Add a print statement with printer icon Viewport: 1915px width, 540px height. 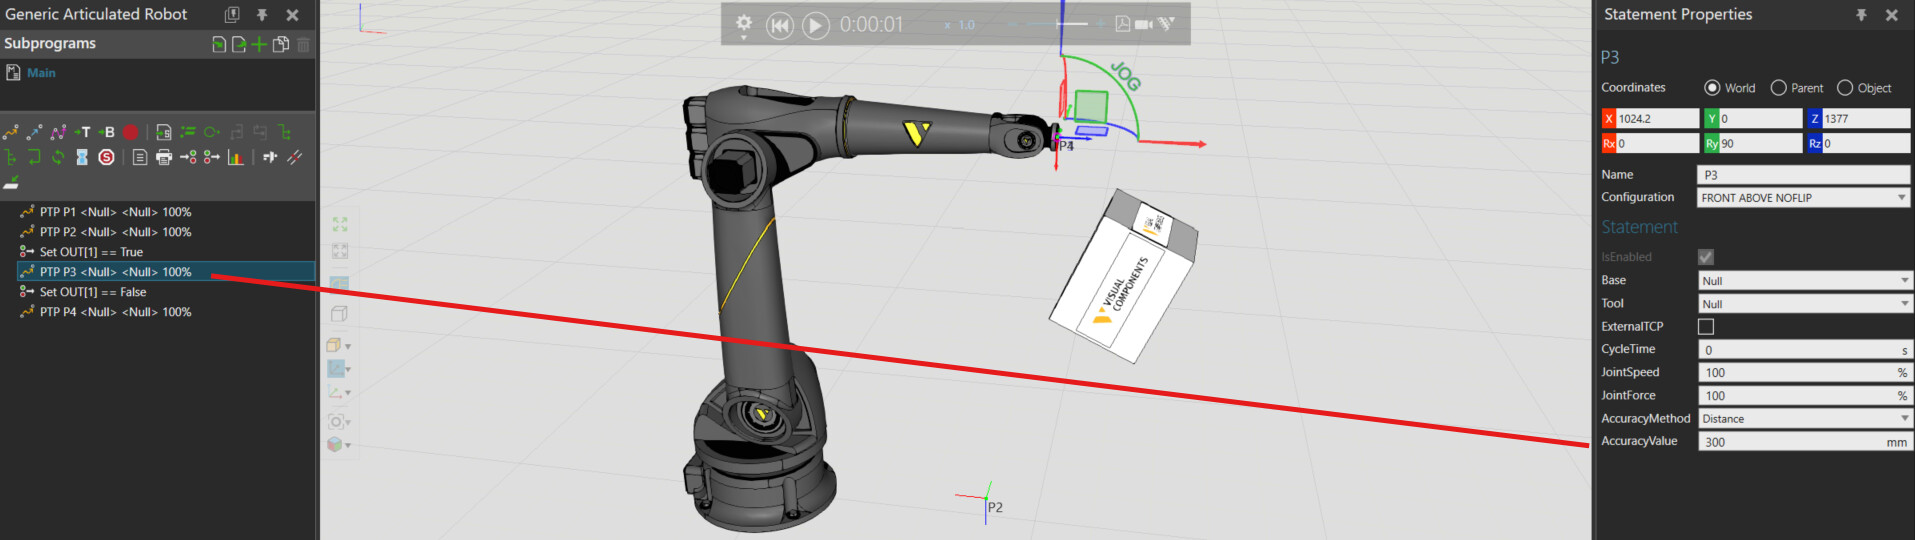click(164, 157)
